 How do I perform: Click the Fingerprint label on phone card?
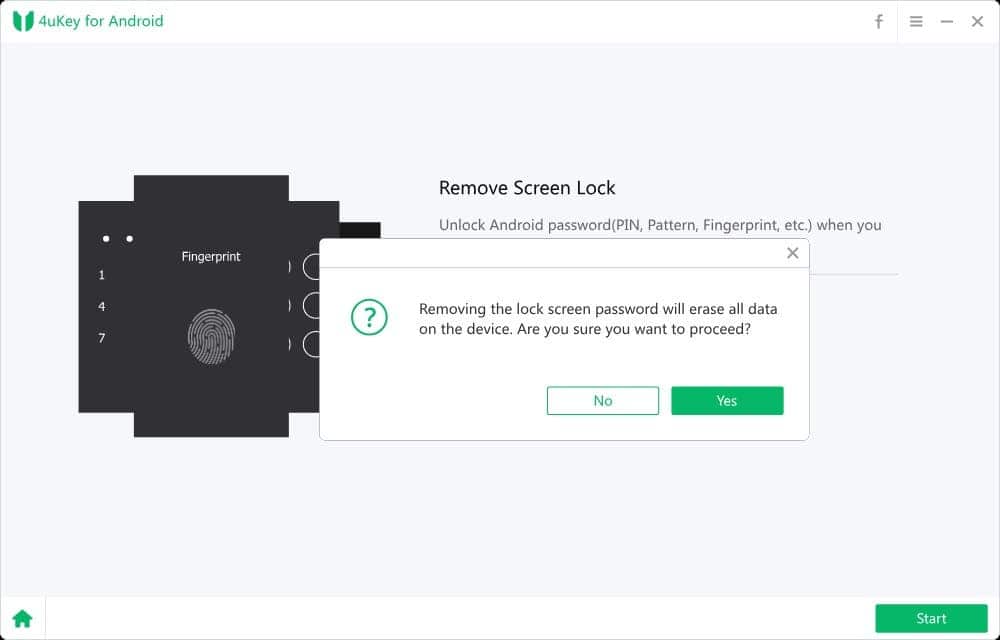[x=211, y=257]
